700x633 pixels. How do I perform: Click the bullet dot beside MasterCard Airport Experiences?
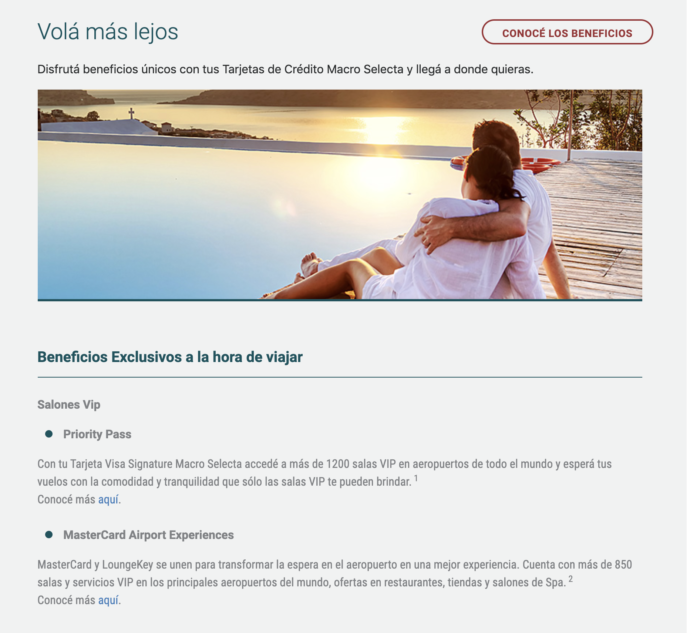tap(49, 534)
